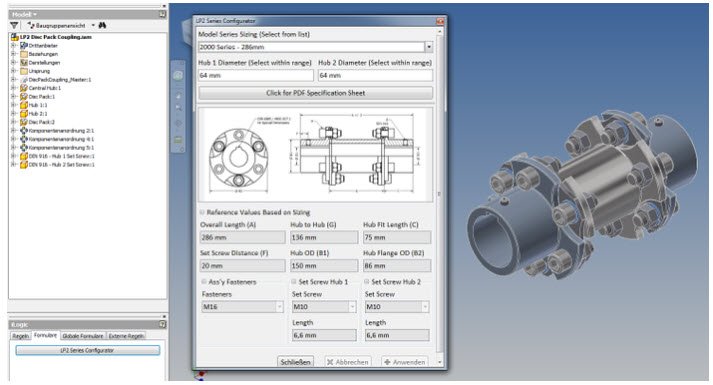
Task: Click the Hub 1 Diameter input field
Action: tap(256, 75)
